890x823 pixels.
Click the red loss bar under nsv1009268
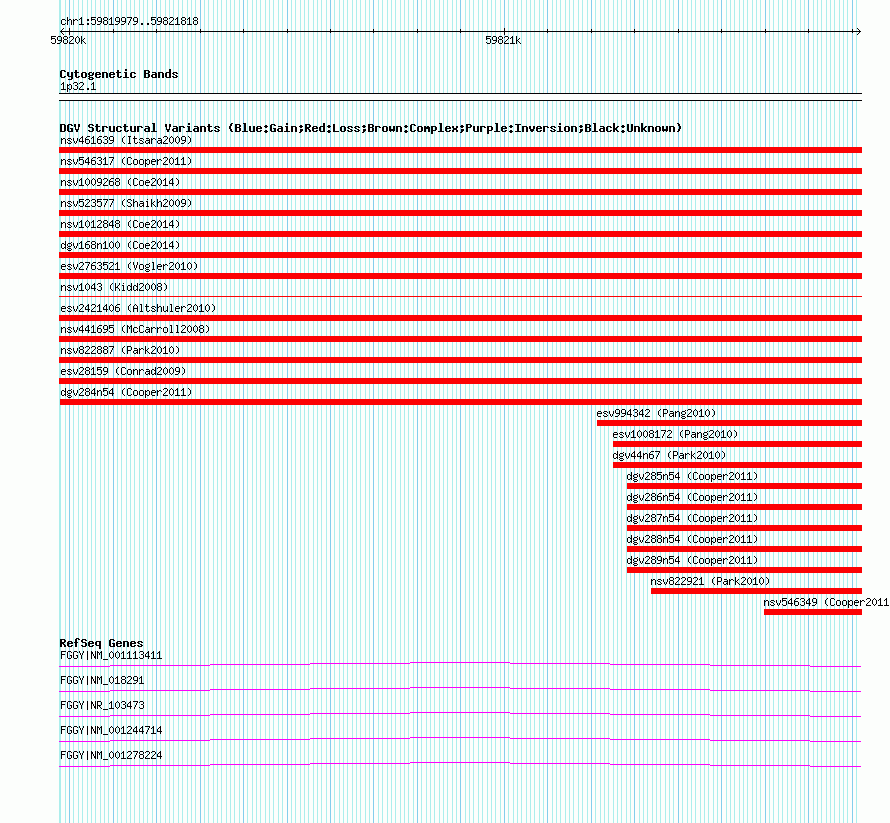(x=460, y=192)
